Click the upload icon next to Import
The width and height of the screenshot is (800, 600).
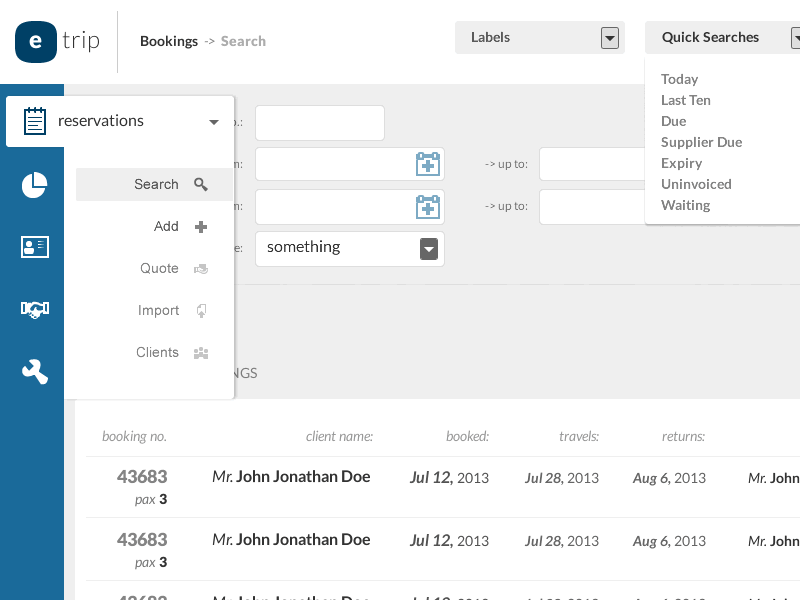click(200, 310)
